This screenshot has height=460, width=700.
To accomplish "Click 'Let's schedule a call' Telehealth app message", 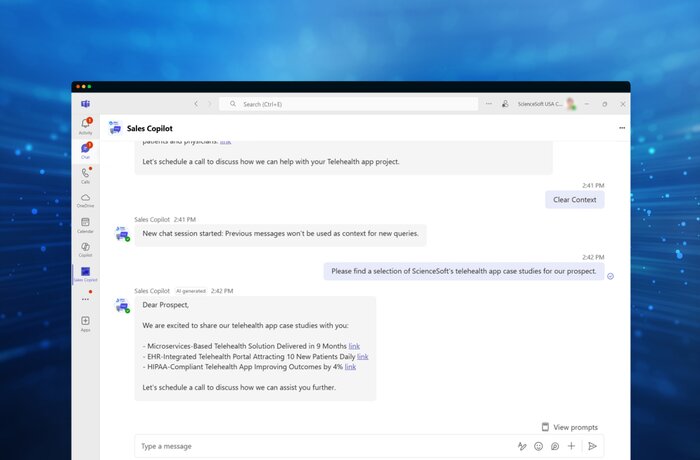I will click(x=271, y=162).
